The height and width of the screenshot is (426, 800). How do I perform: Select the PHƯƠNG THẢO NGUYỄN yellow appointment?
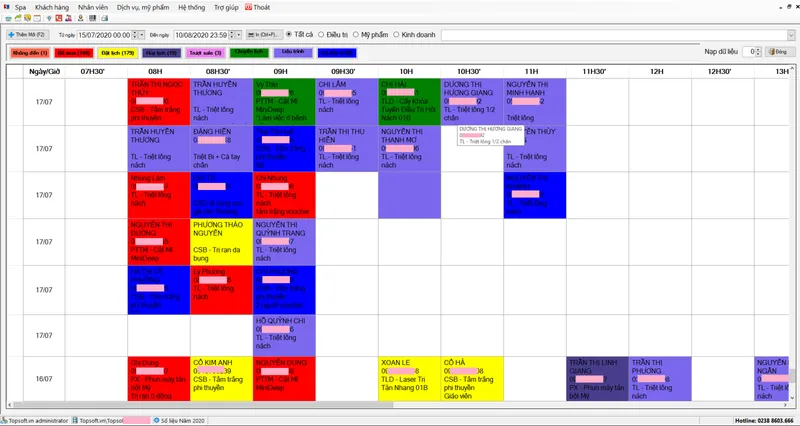point(221,242)
